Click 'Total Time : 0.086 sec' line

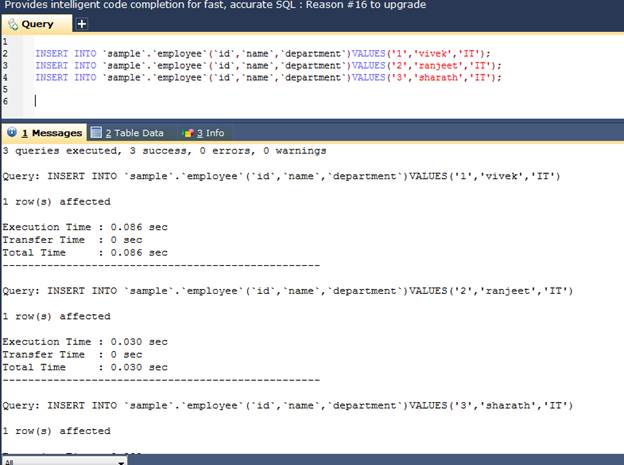pyautogui.click(x=85, y=253)
